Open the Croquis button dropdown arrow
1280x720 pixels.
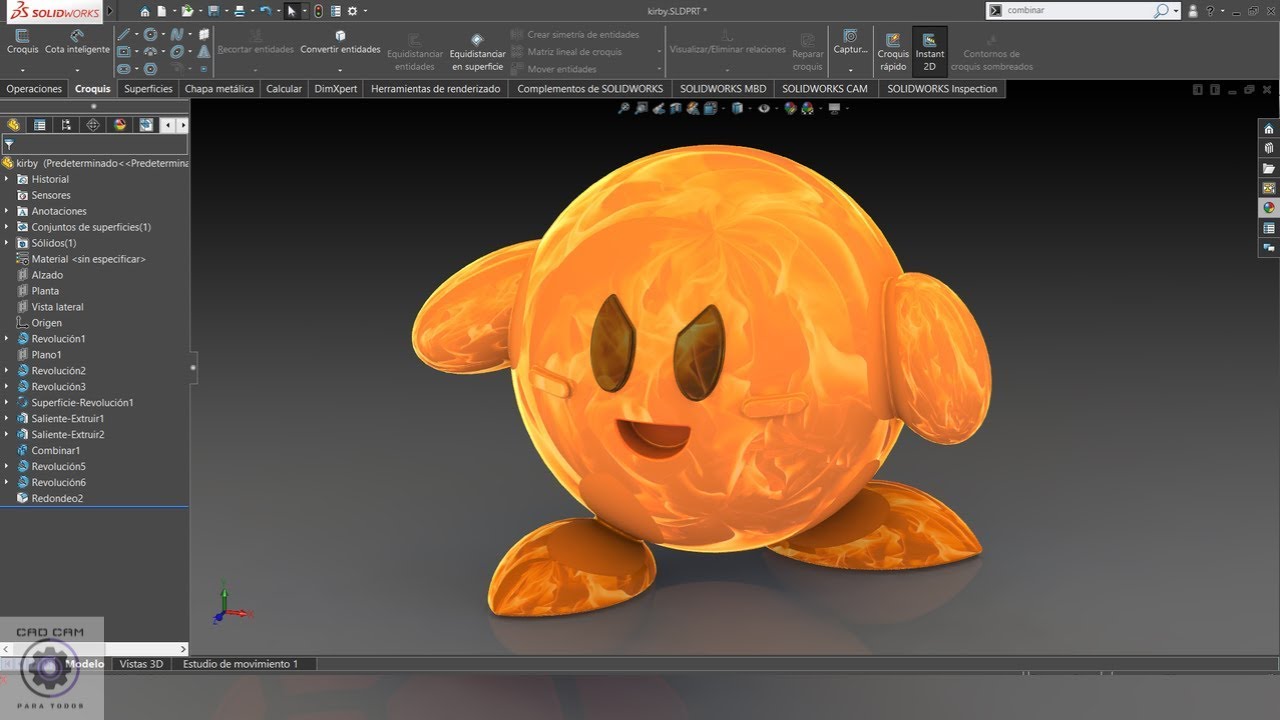pyautogui.click(x=22, y=70)
